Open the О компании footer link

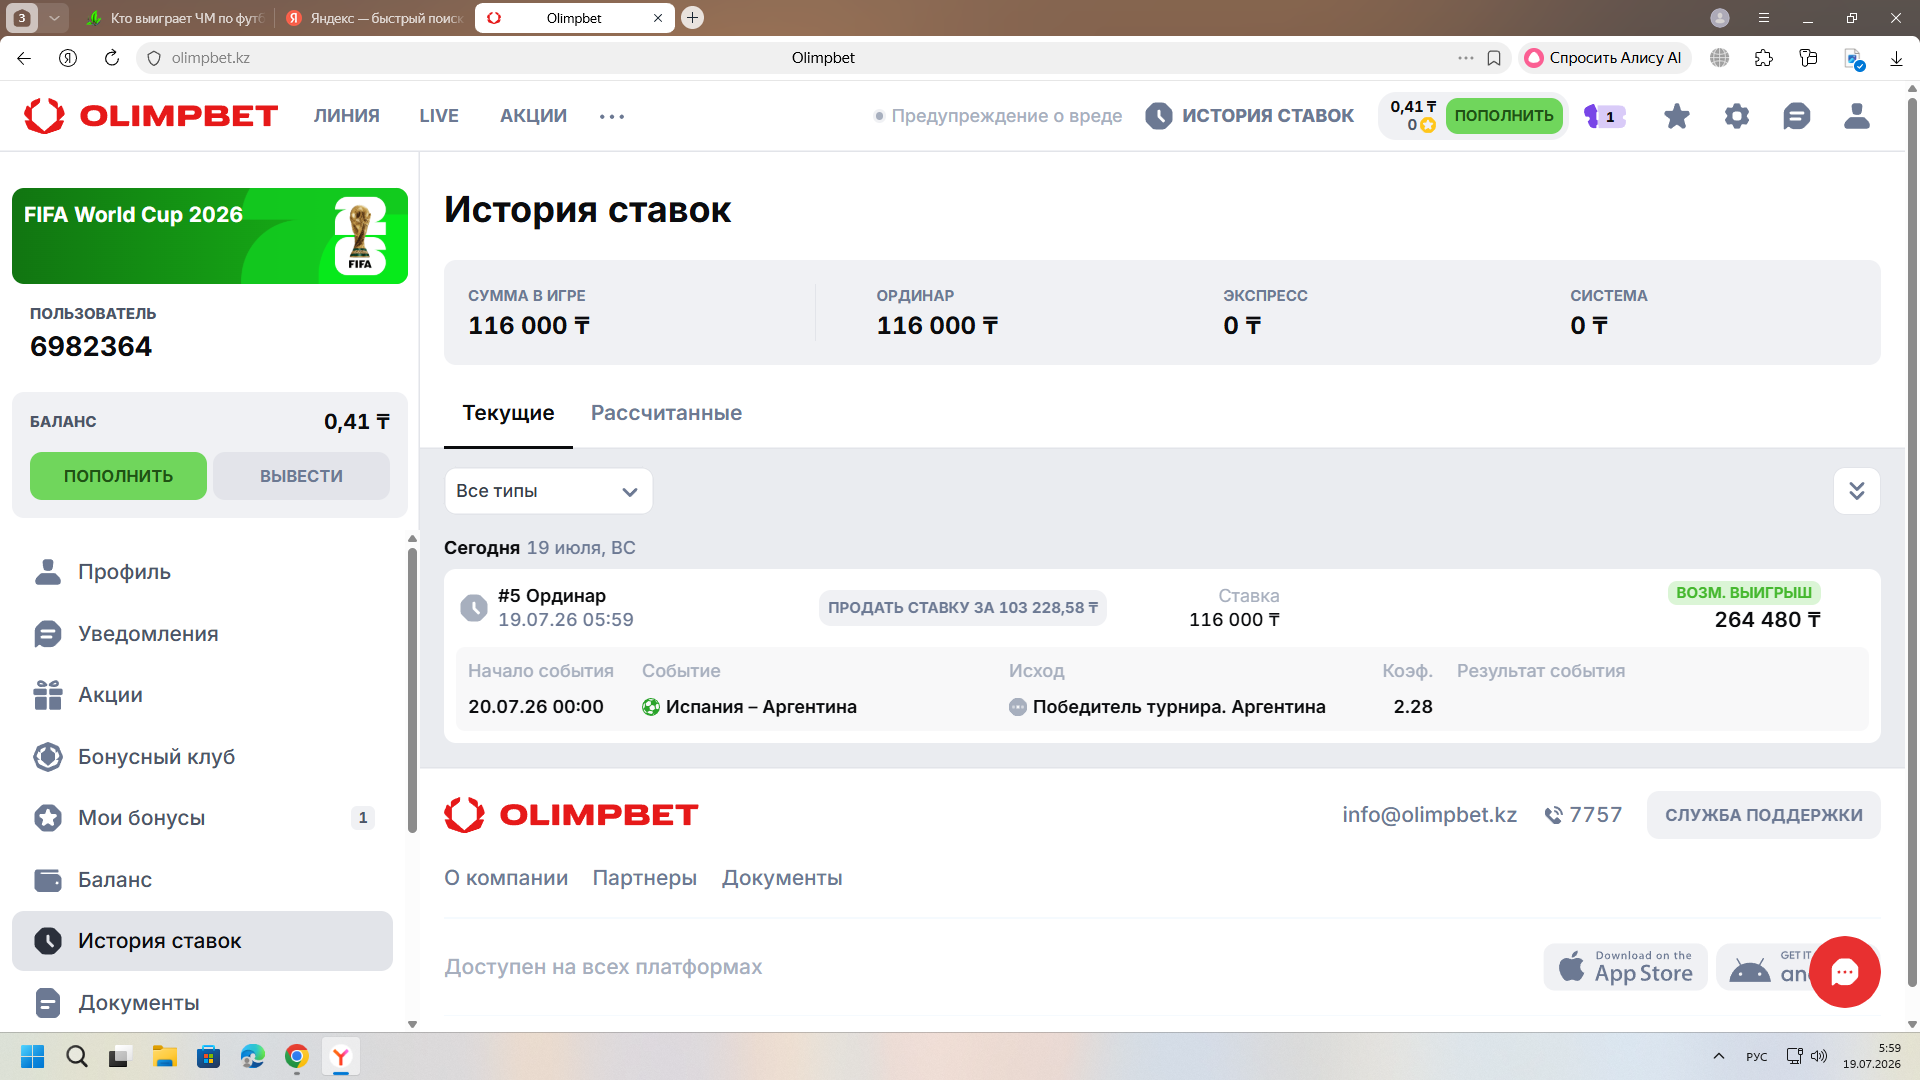[x=506, y=878]
